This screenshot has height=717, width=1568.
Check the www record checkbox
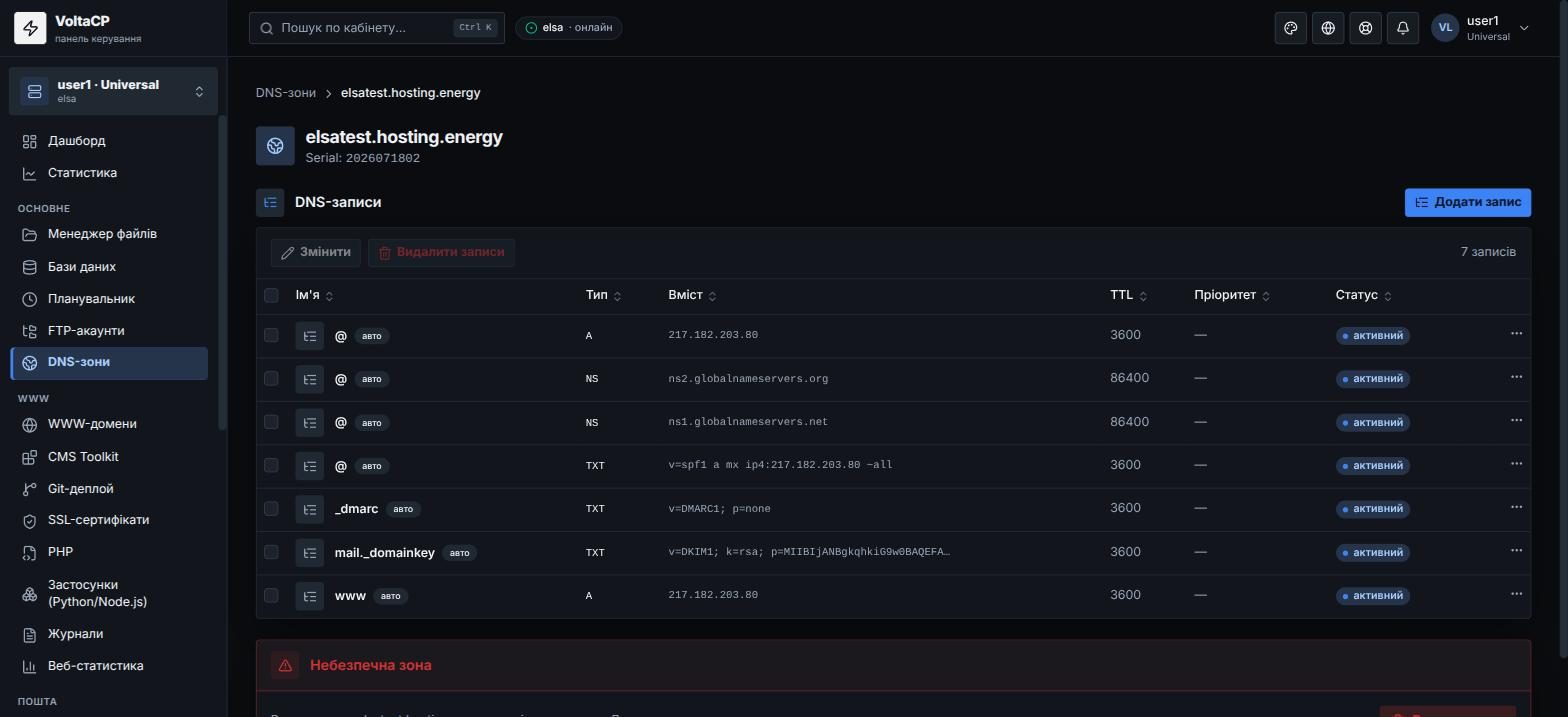click(x=271, y=595)
